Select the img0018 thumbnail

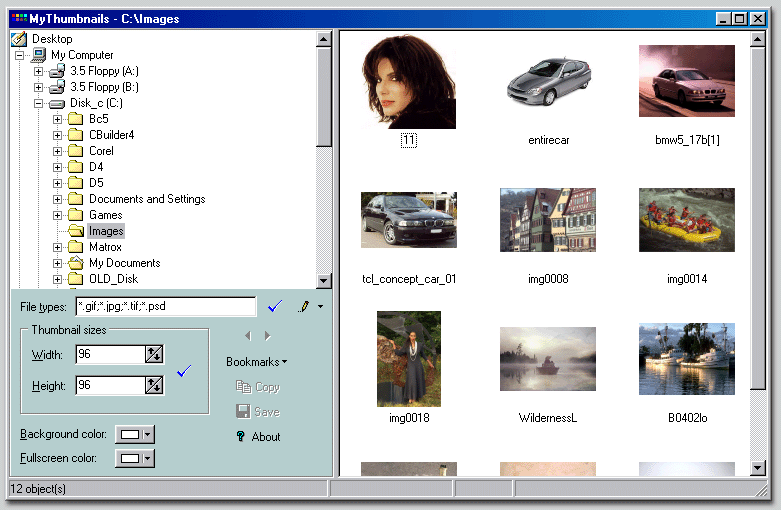(409, 359)
